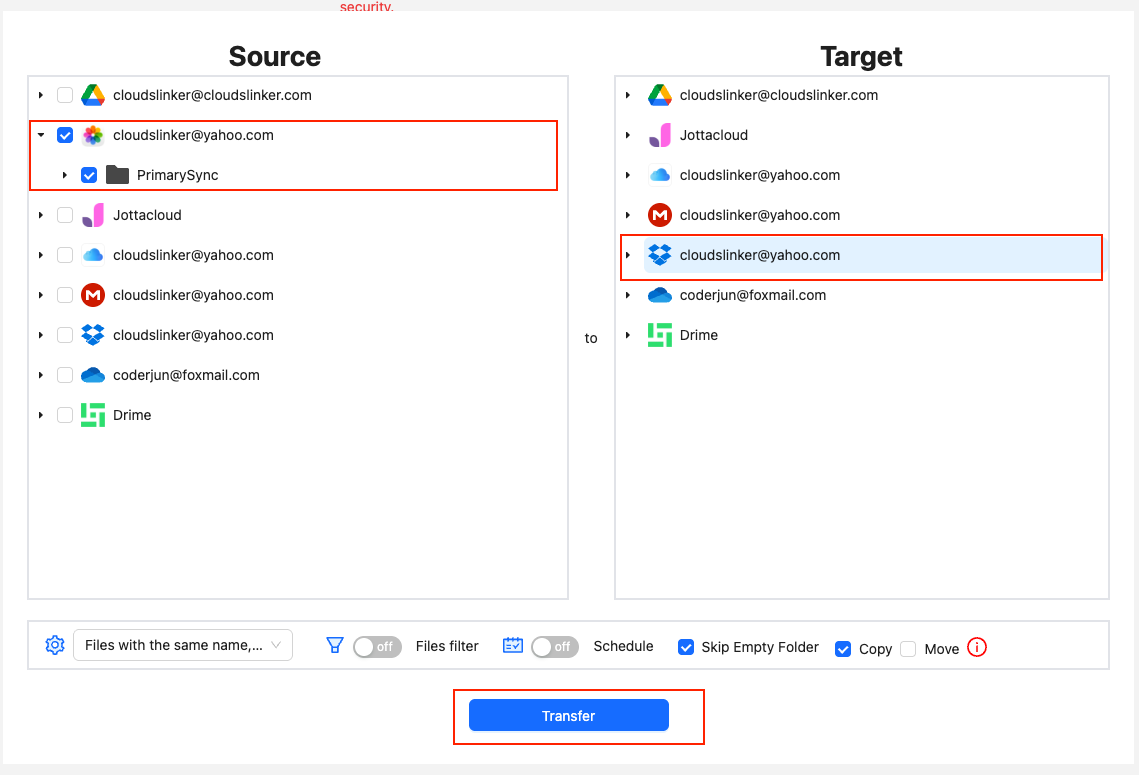Open the settings gear icon
The image size is (1139, 775).
coord(55,645)
